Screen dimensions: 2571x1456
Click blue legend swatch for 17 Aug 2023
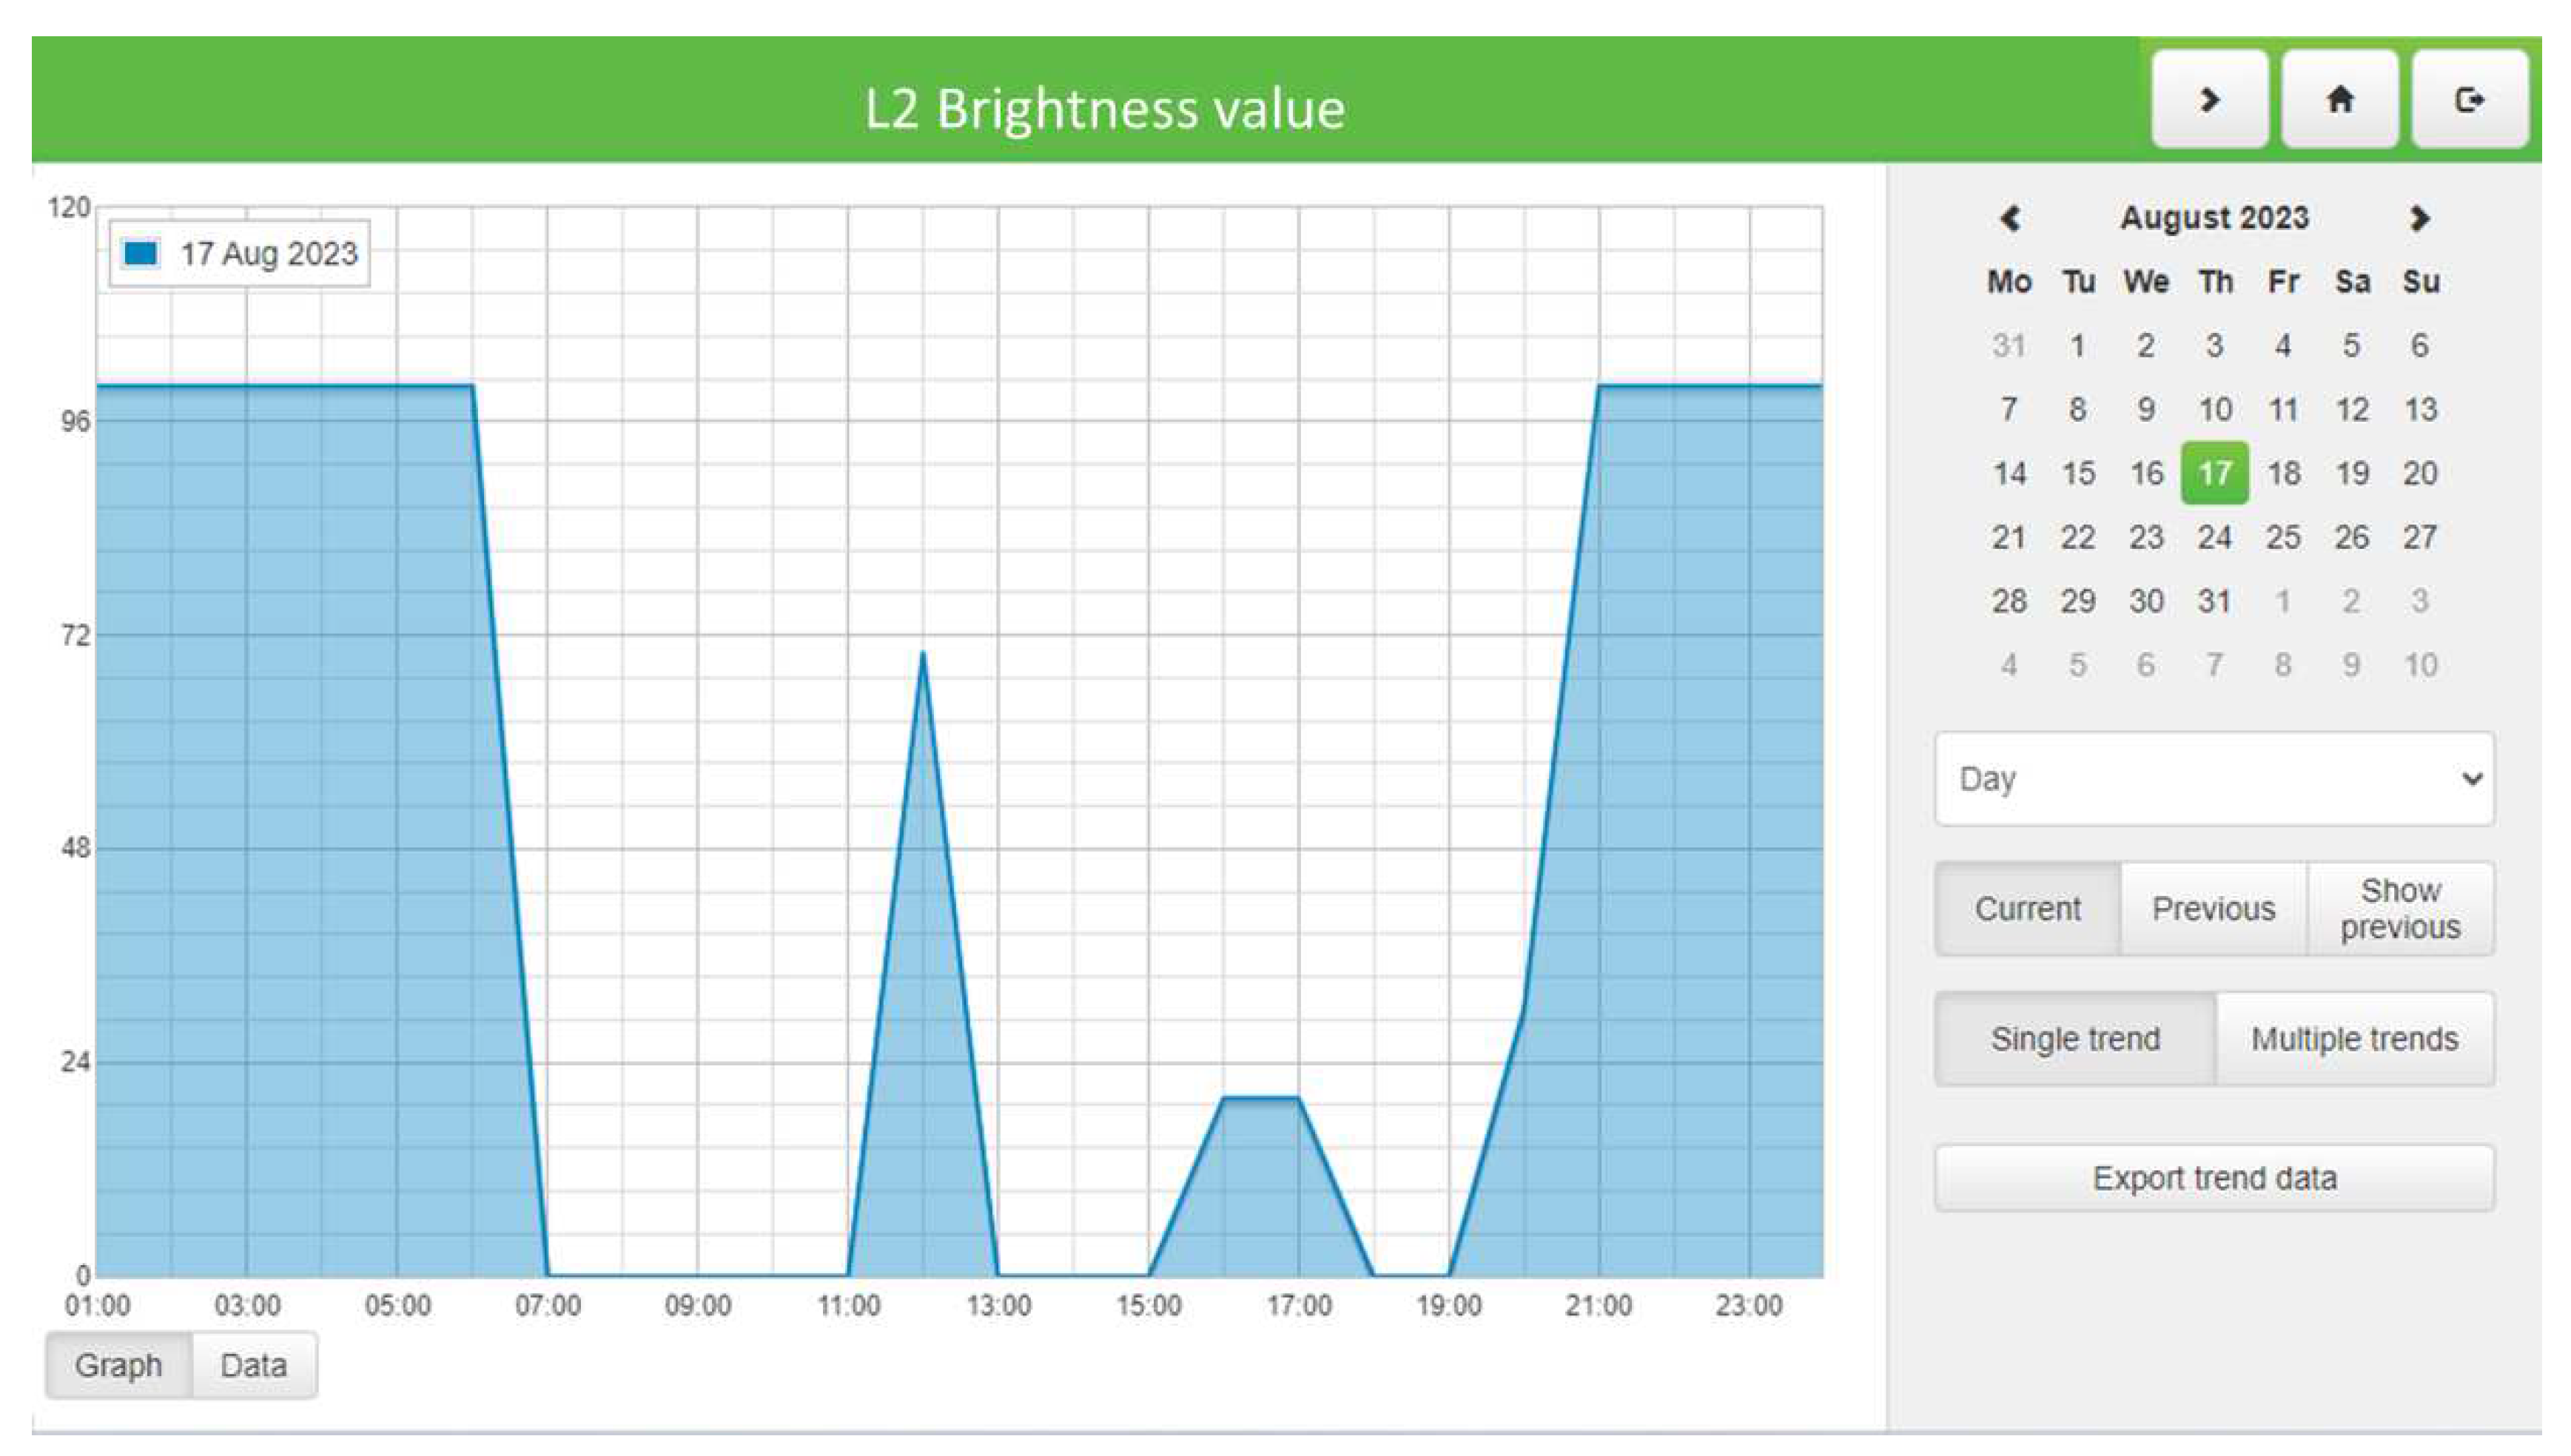click(x=140, y=253)
